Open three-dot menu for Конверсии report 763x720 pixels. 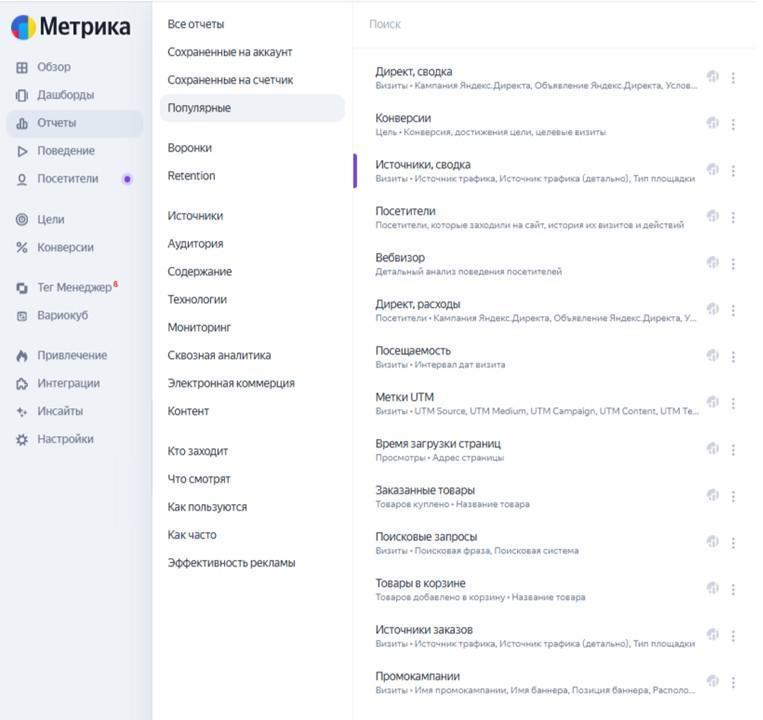click(x=733, y=124)
